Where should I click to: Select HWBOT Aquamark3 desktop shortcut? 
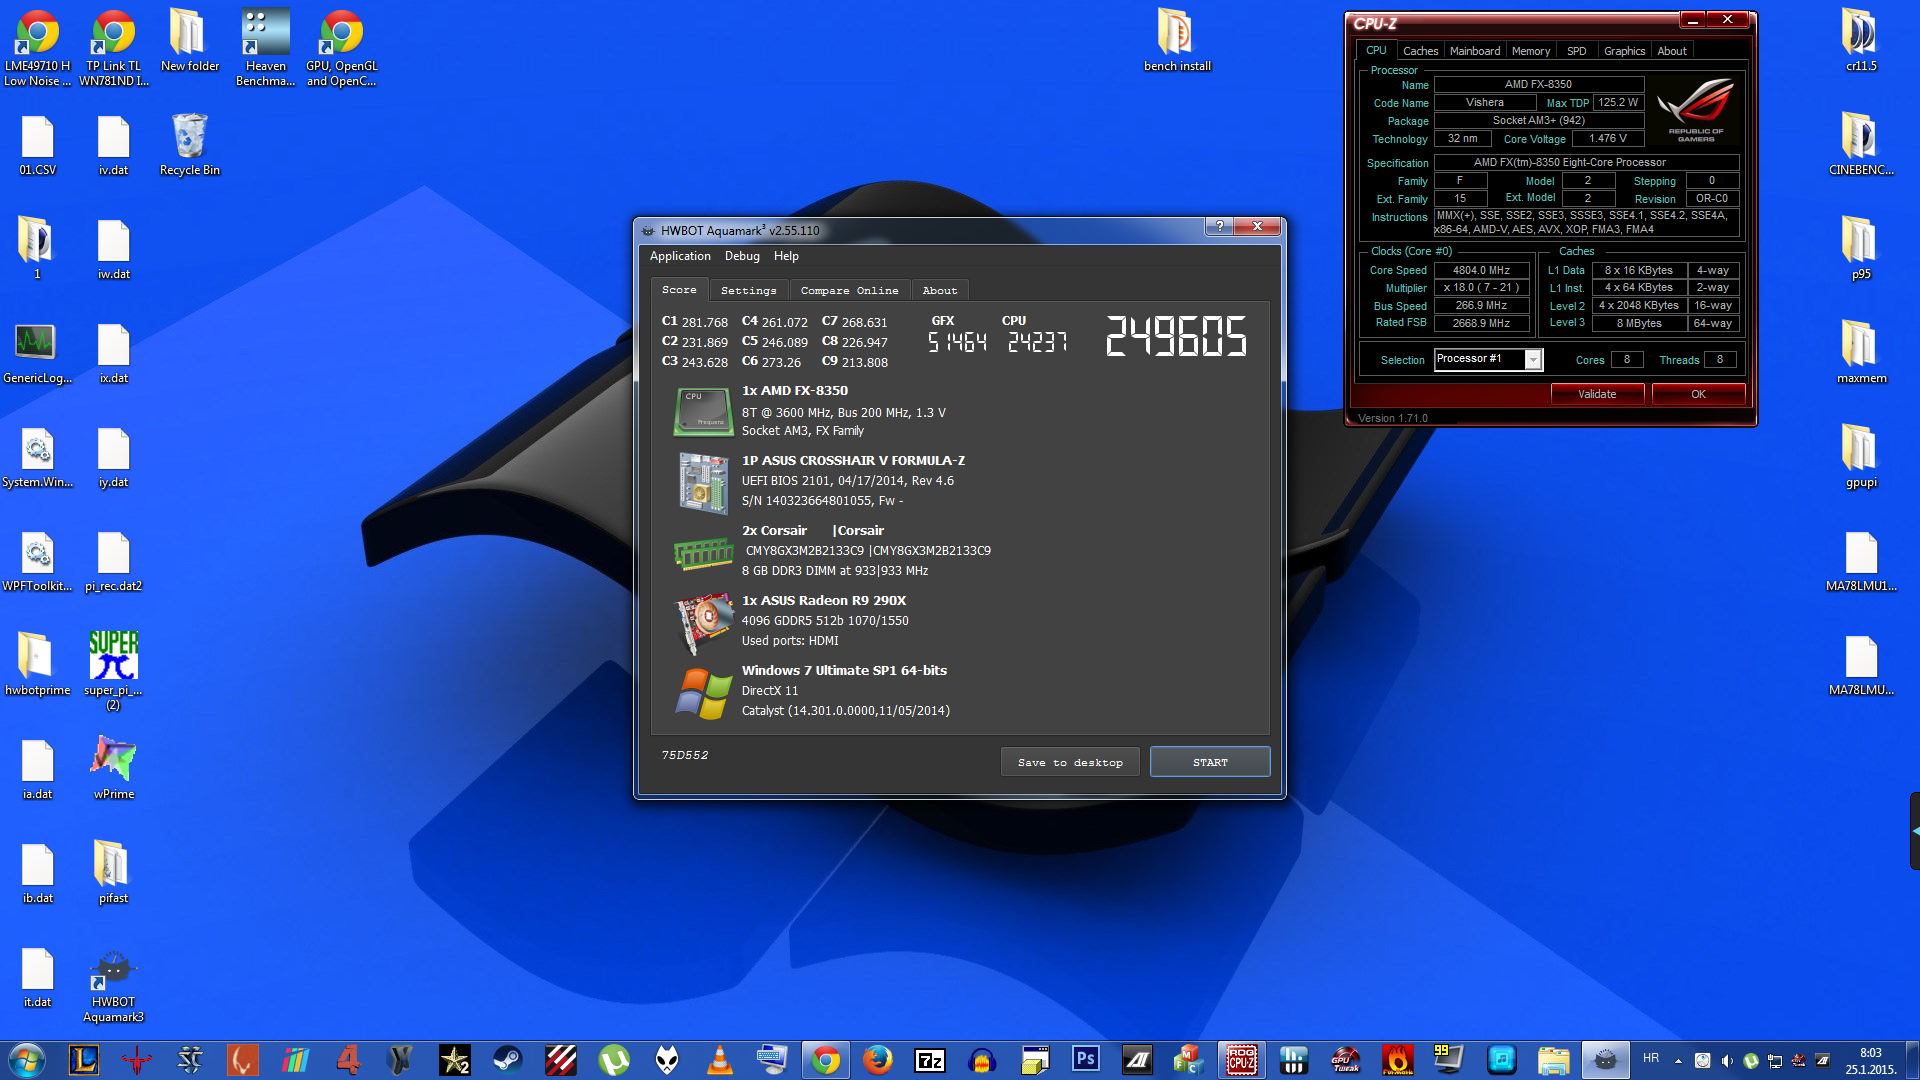pos(113,986)
